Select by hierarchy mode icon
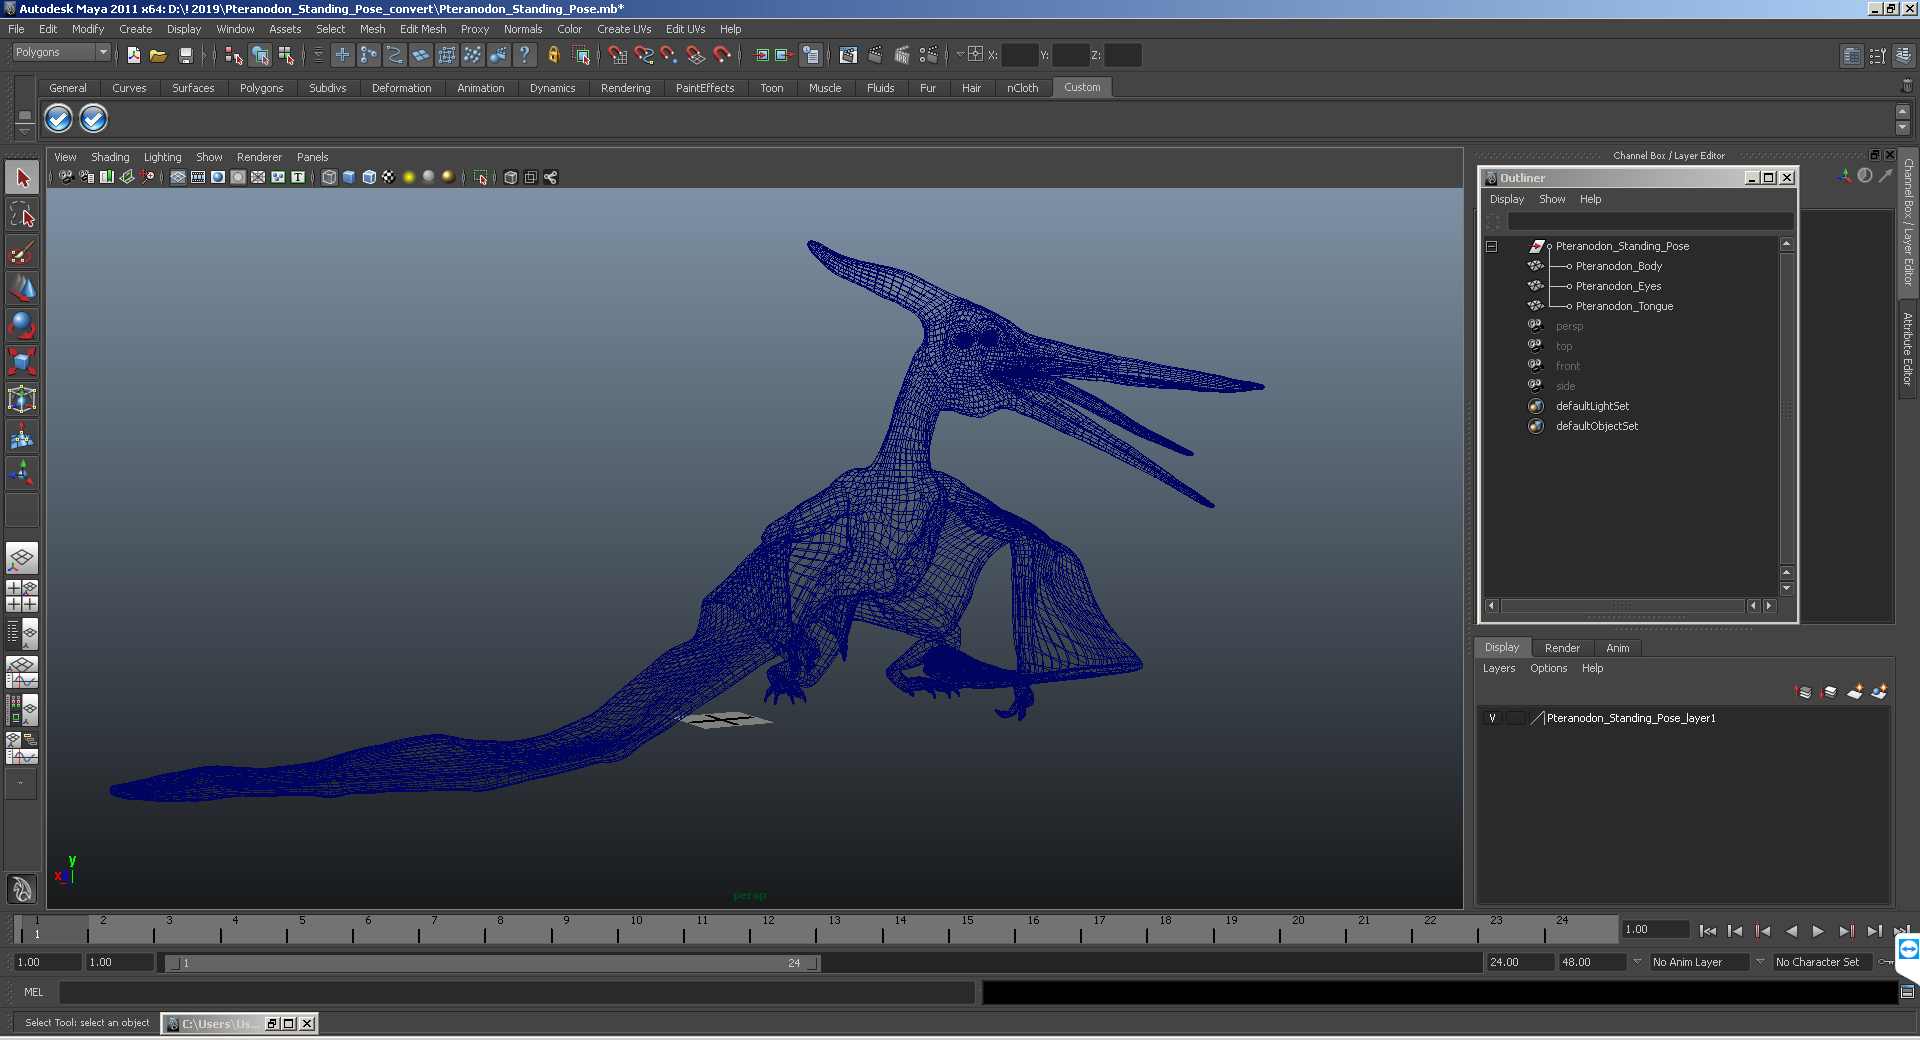 click(x=234, y=55)
